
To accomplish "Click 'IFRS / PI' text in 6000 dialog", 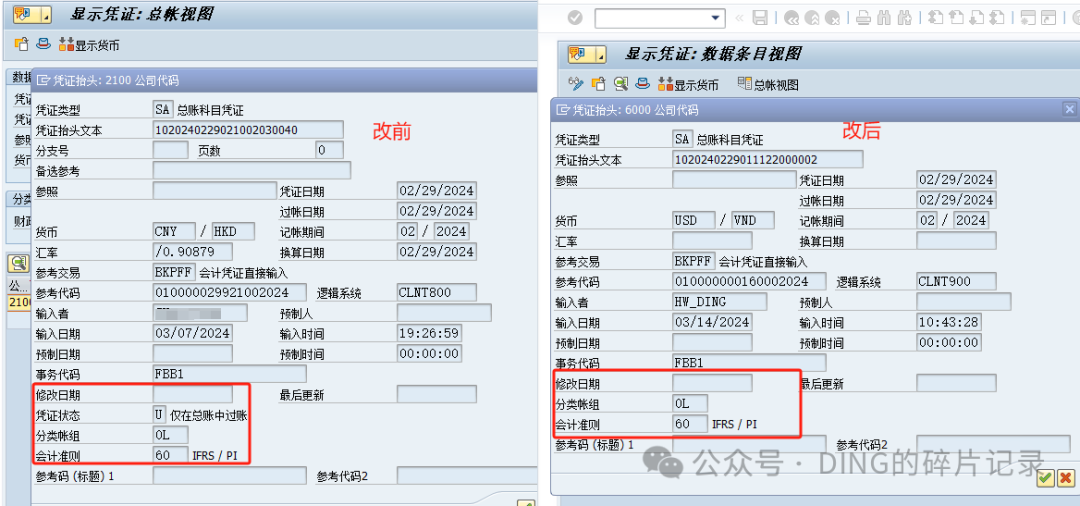I will [735, 424].
